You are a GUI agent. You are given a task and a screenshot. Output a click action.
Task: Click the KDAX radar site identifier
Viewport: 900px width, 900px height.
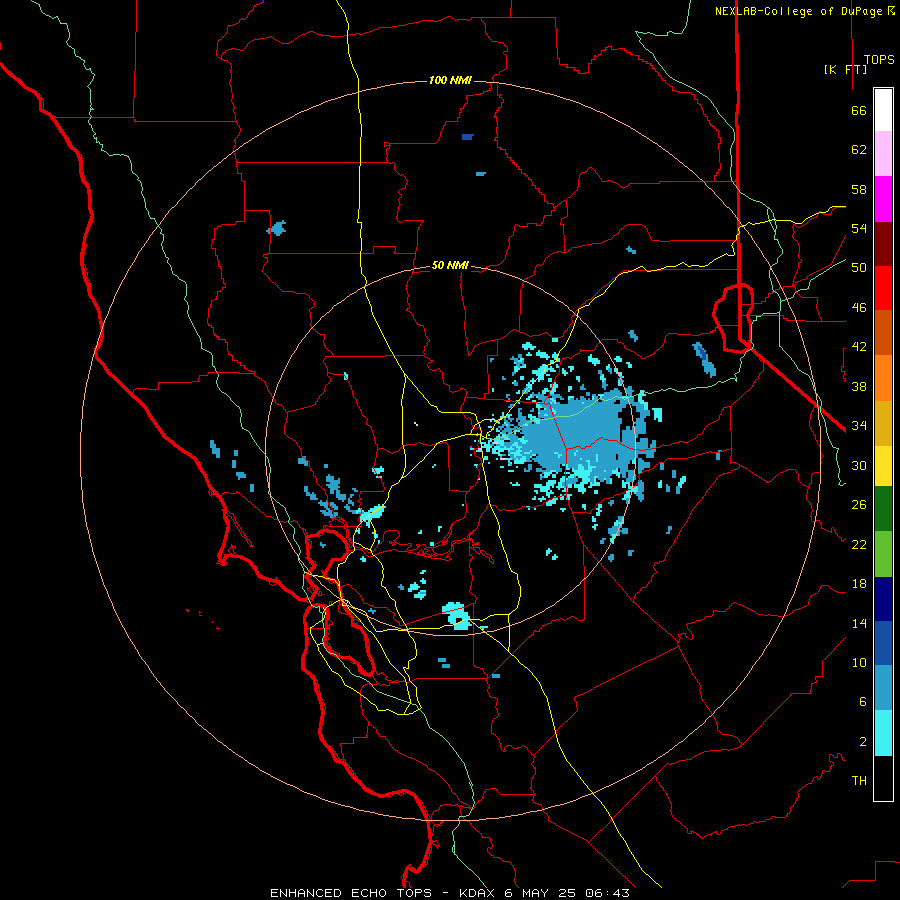[479, 893]
